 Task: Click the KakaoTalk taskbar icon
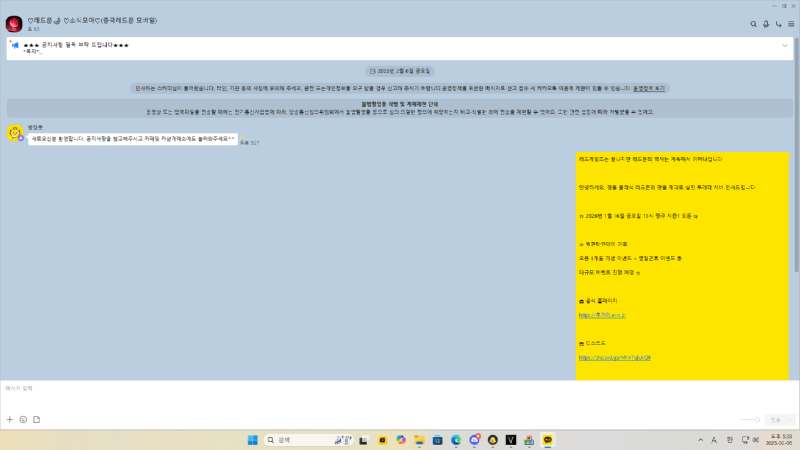(x=547, y=439)
